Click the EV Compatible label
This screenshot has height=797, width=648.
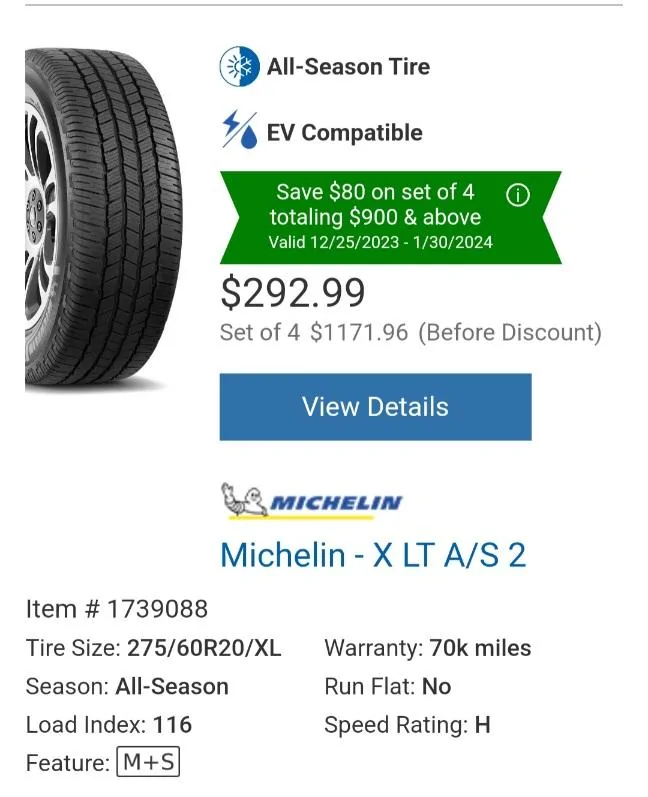[344, 132]
